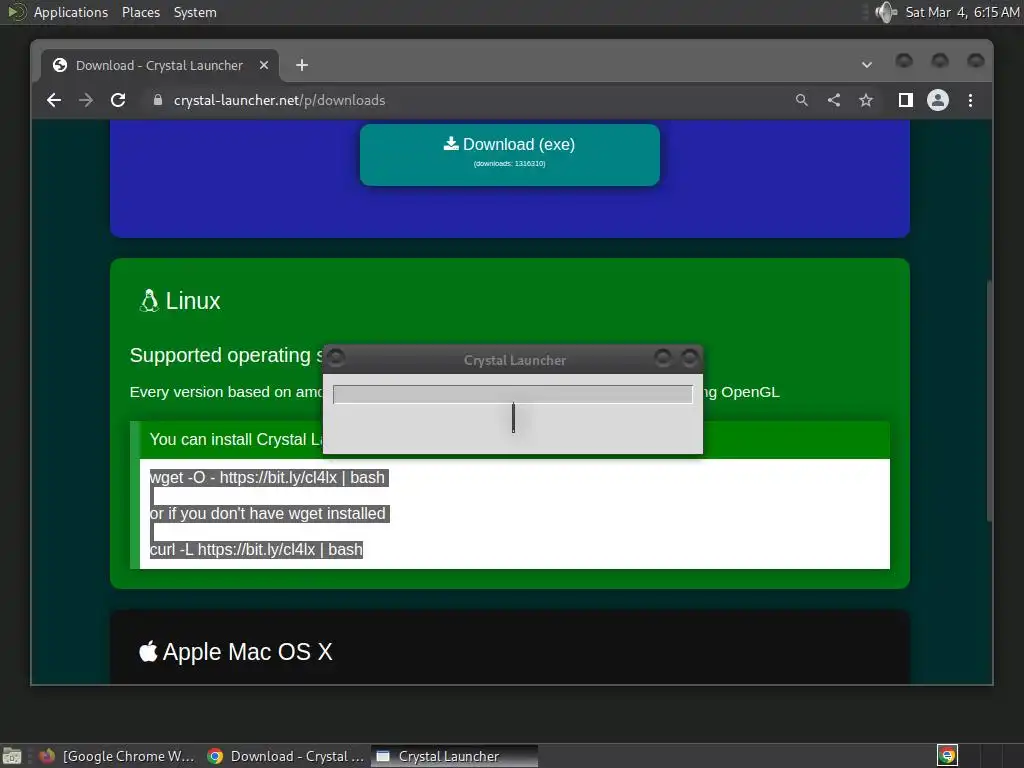Screen dimensions: 1024x768
Task: Open a new browser tab
Action: click(x=302, y=65)
